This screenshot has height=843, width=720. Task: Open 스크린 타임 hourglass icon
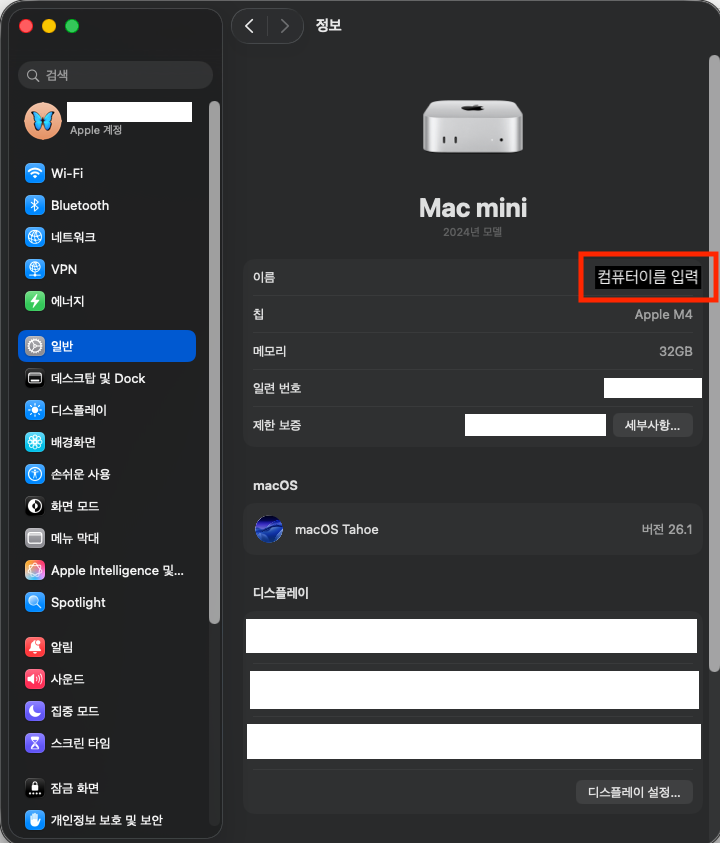pyautogui.click(x=35, y=743)
